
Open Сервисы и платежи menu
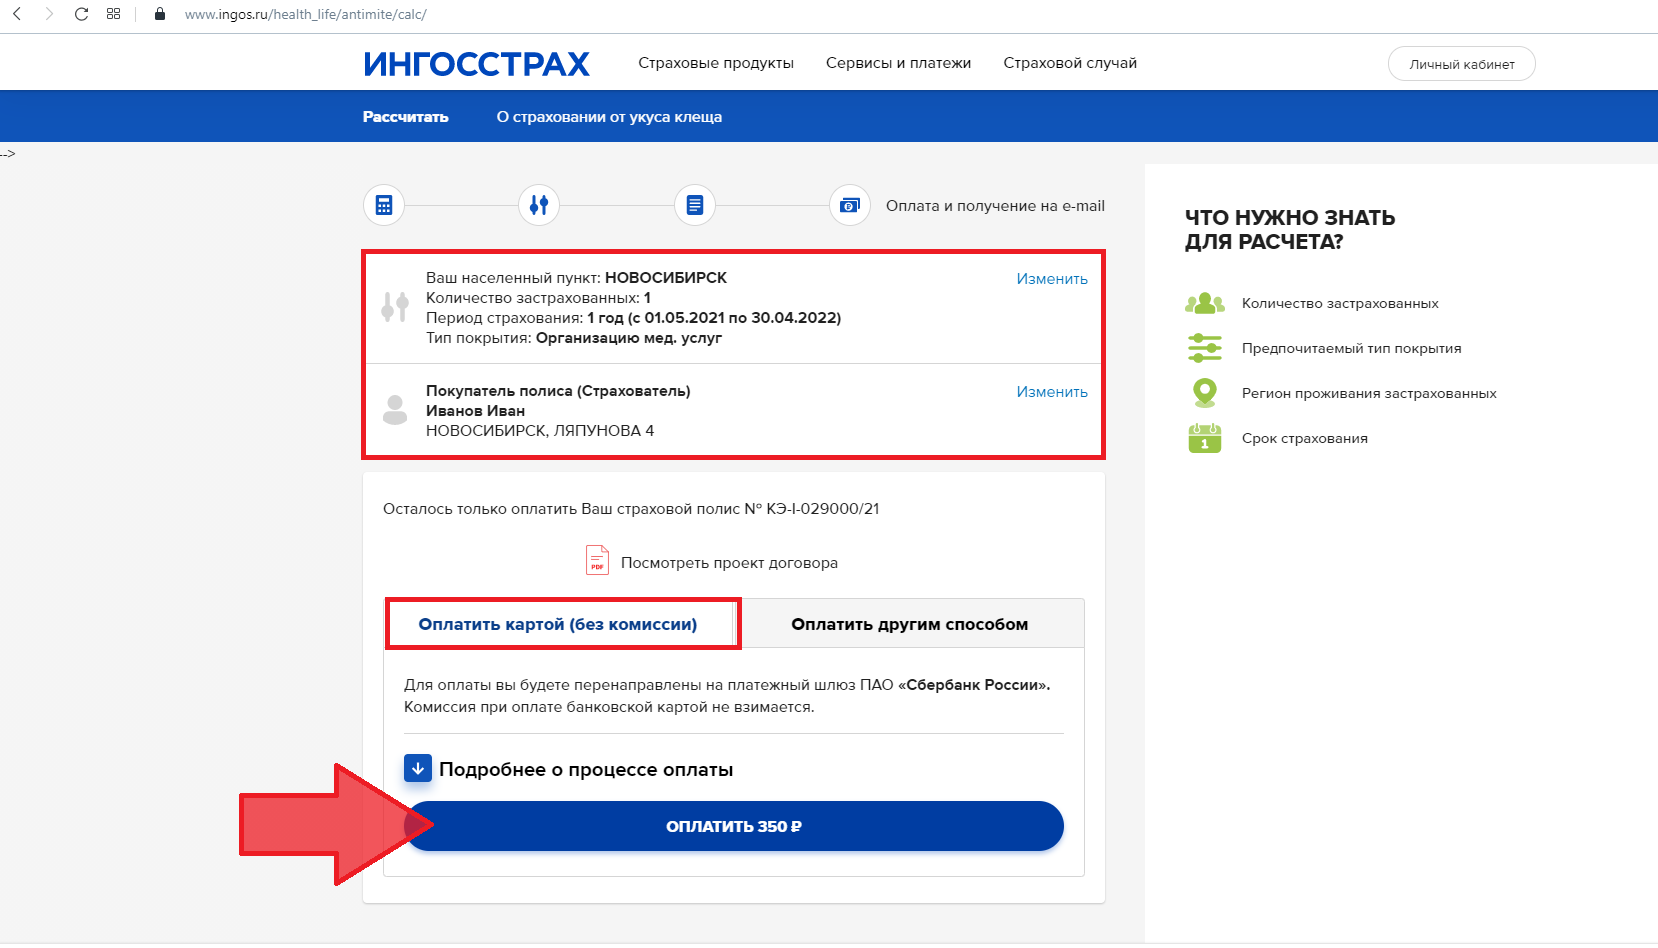(898, 63)
